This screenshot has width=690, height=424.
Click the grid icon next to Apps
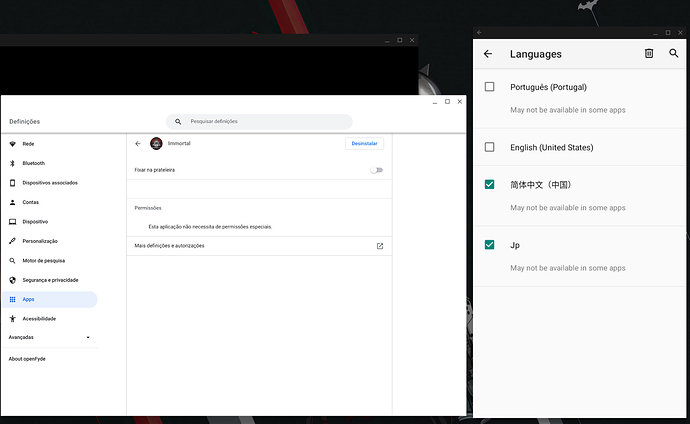[x=12, y=299]
